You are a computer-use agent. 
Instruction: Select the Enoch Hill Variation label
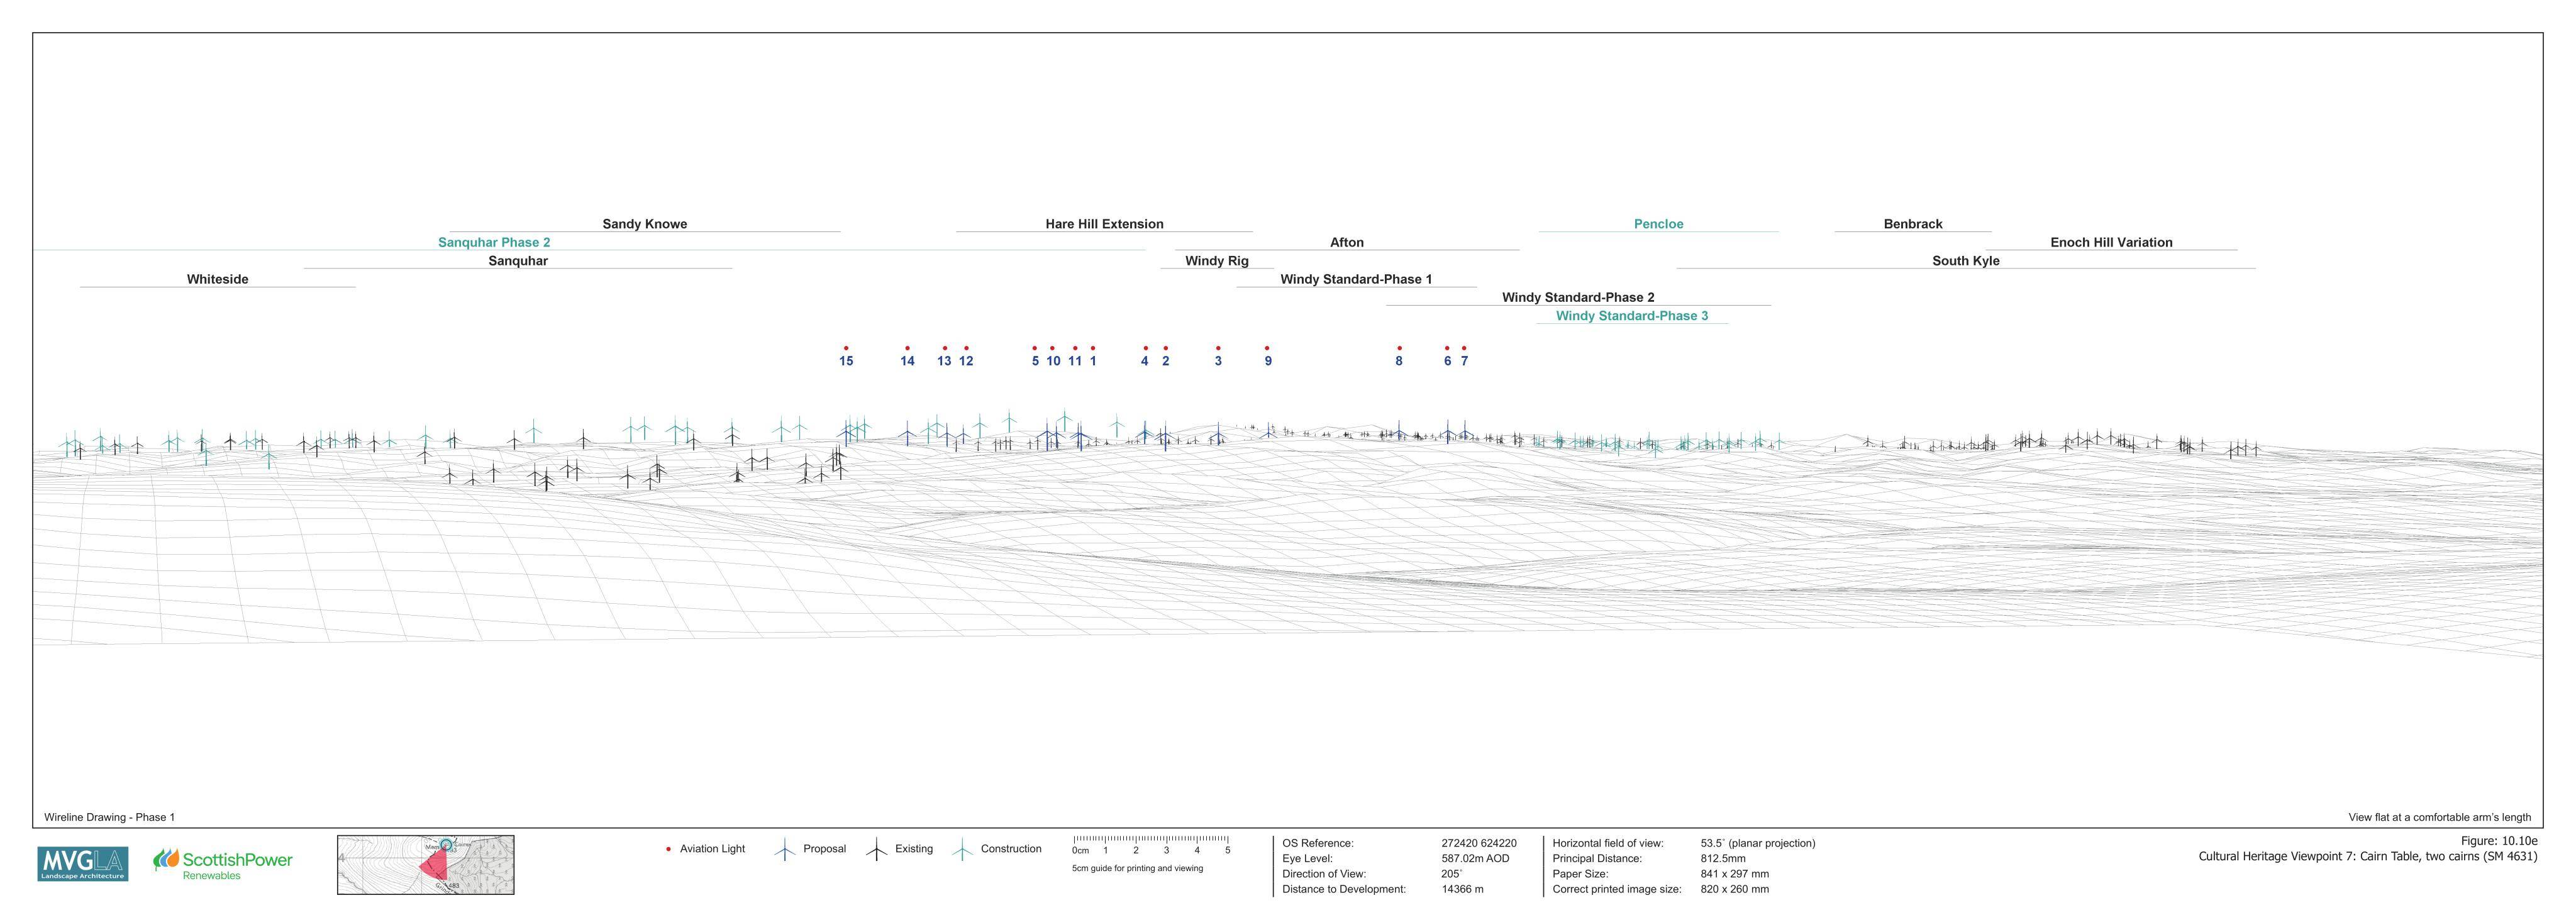coord(2111,242)
